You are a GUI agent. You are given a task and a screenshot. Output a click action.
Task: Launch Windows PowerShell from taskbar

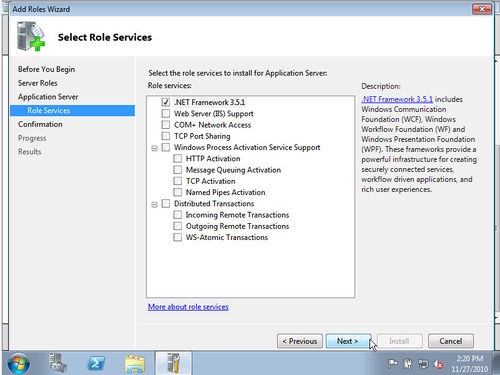pos(96,363)
